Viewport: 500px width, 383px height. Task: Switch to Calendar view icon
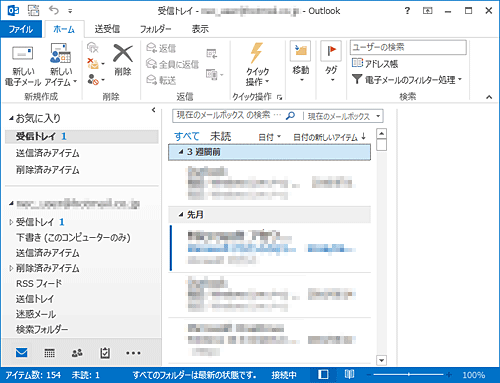point(49,353)
